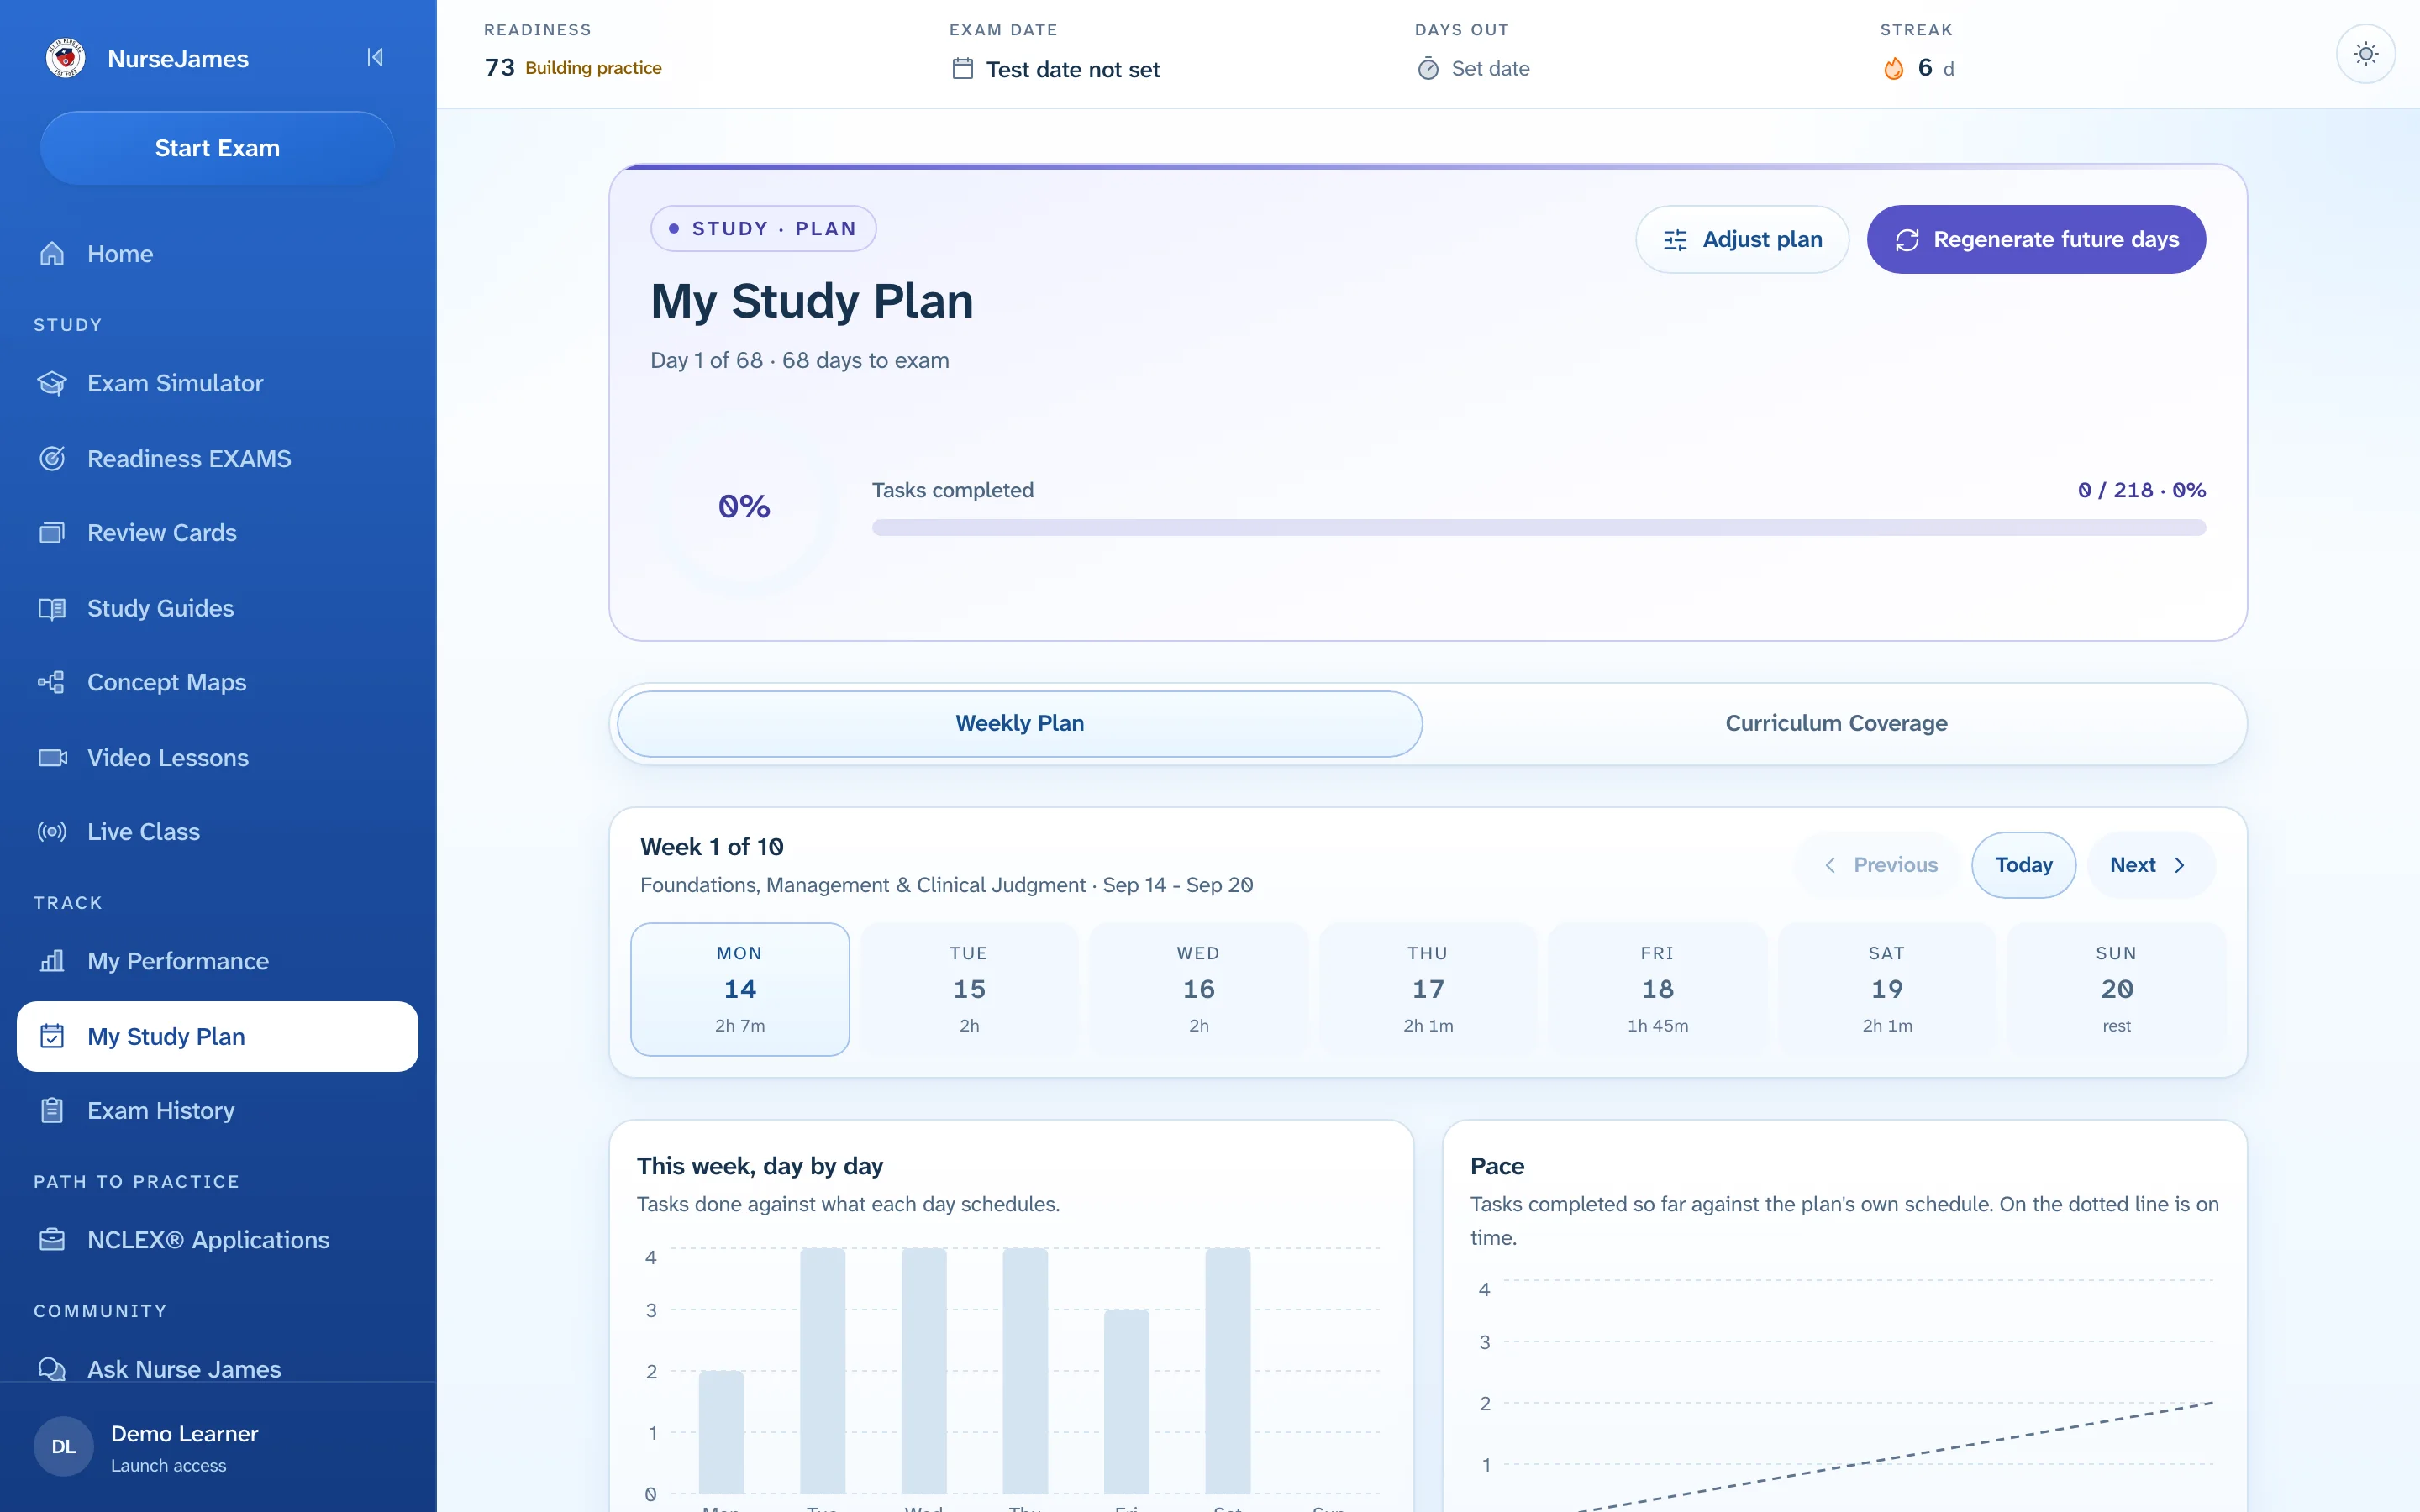This screenshot has height=1512, width=2420.
Task: Toggle the light/dark theme sun button
Action: click(x=2365, y=54)
